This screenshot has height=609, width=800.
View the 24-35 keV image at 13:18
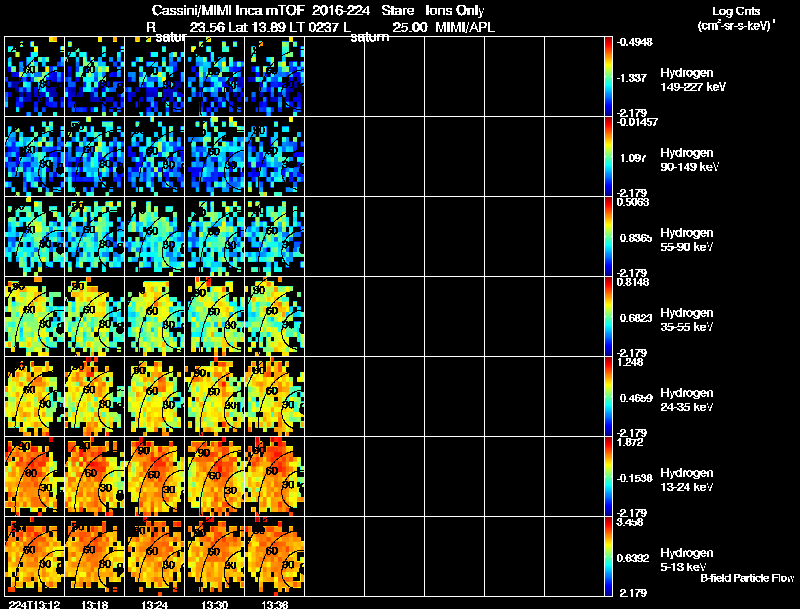[95, 397]
